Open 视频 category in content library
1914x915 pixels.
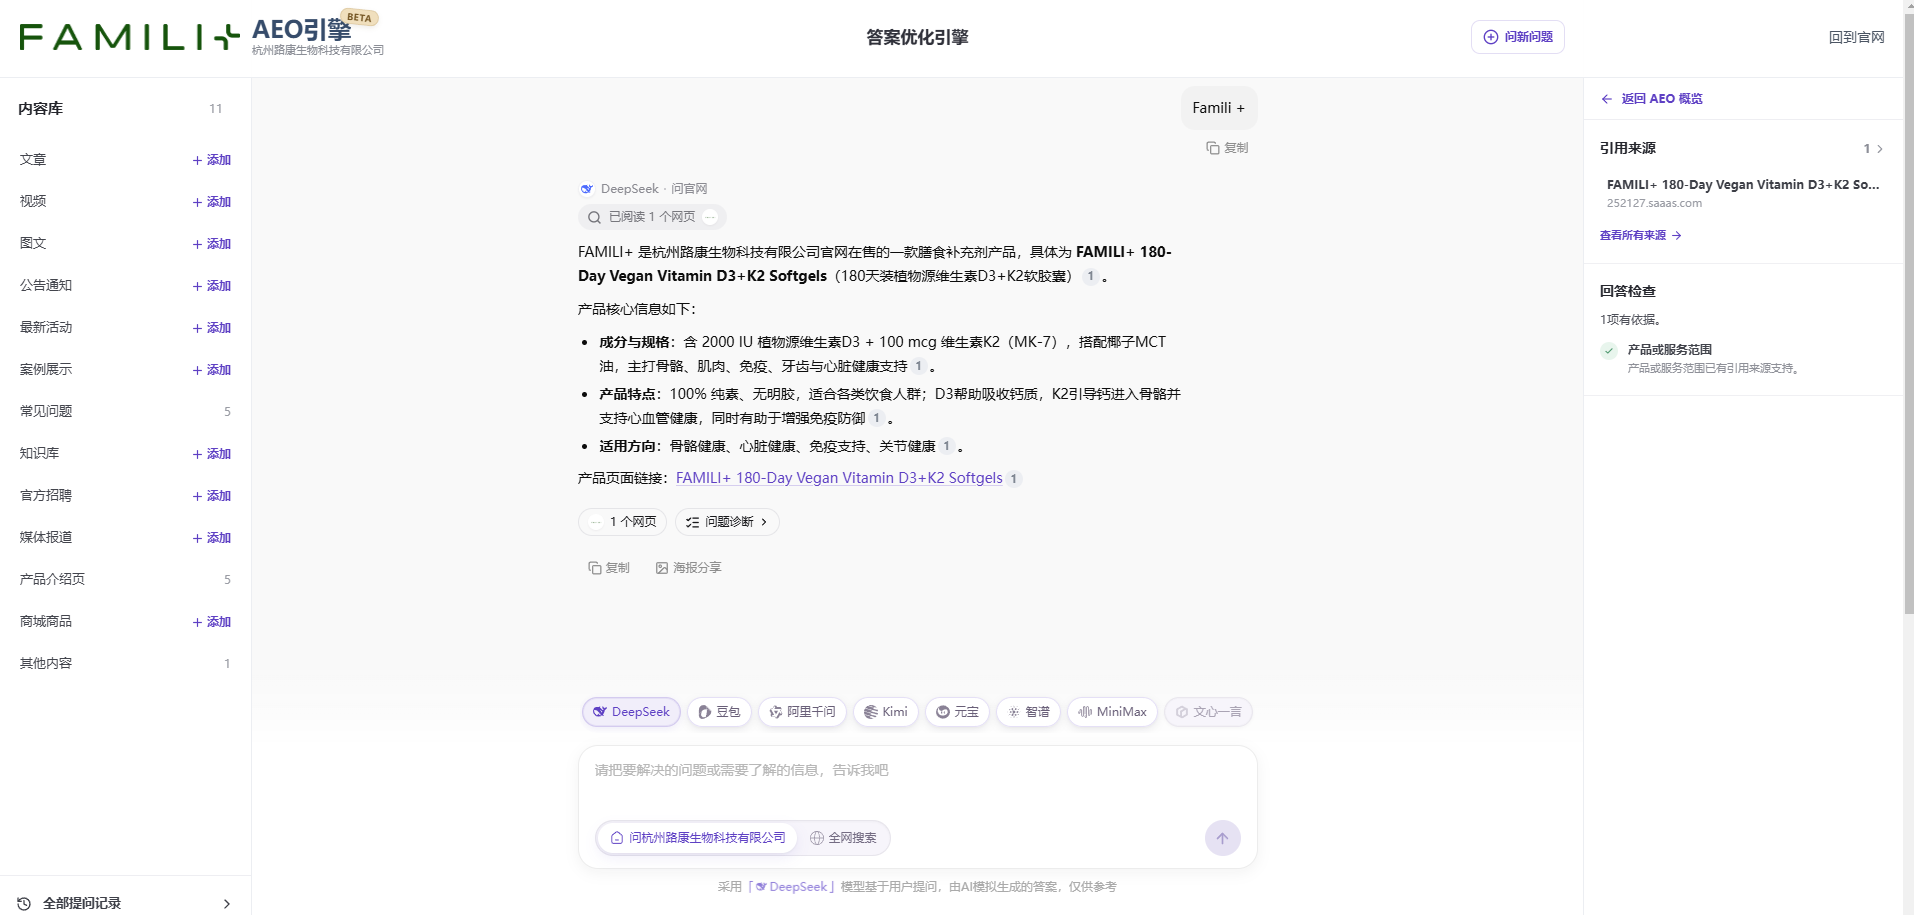(x=33, y=201)
